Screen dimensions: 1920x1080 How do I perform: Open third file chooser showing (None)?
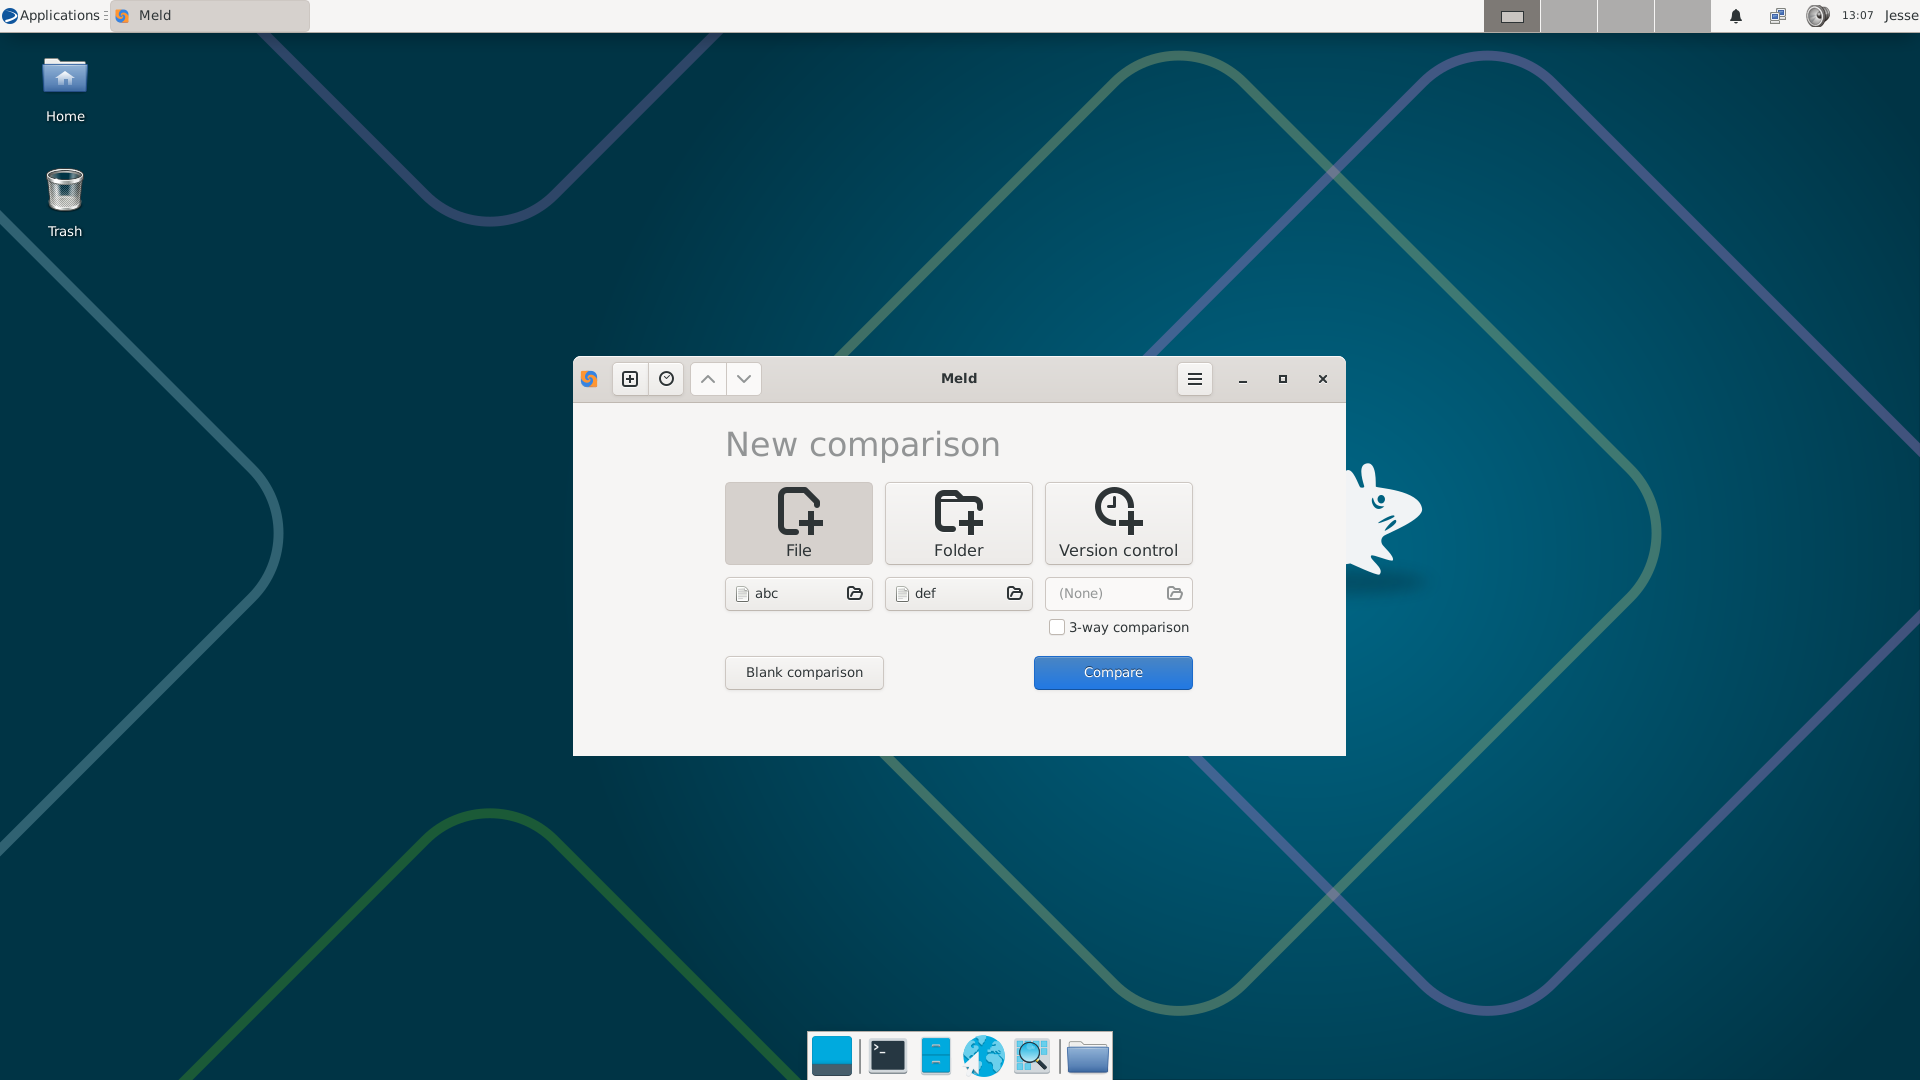coord(1119,594)
